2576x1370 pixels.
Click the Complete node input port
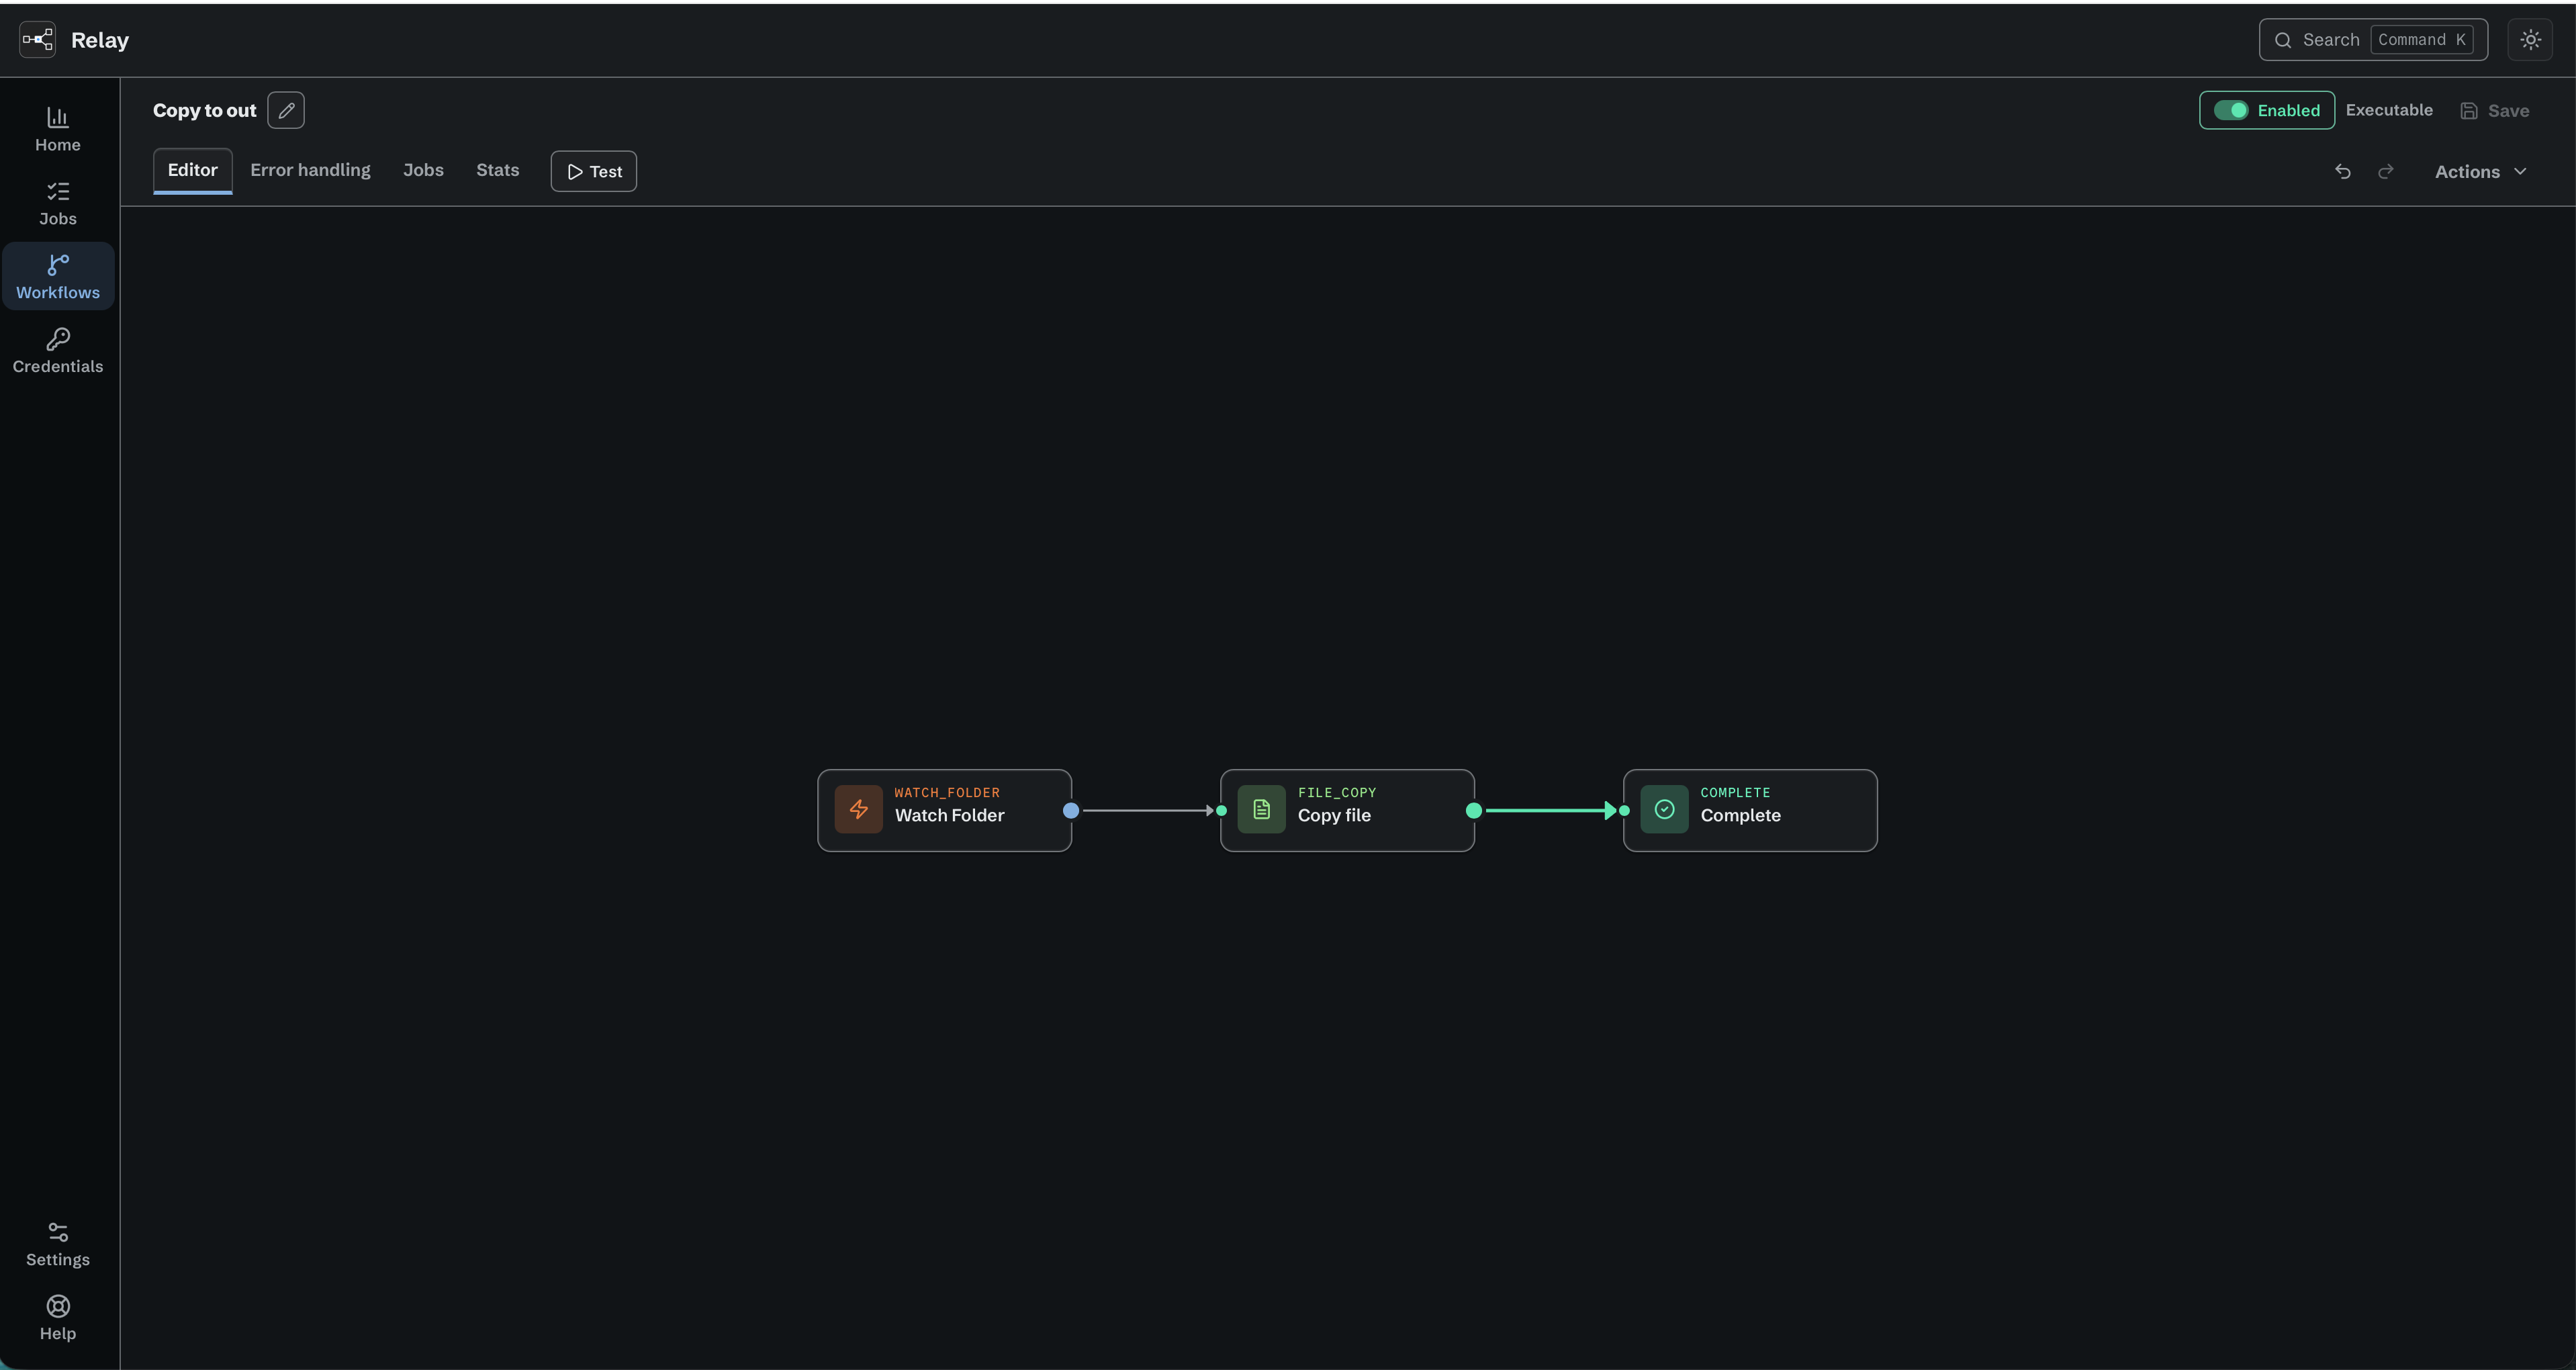[x=1624, y=811]
